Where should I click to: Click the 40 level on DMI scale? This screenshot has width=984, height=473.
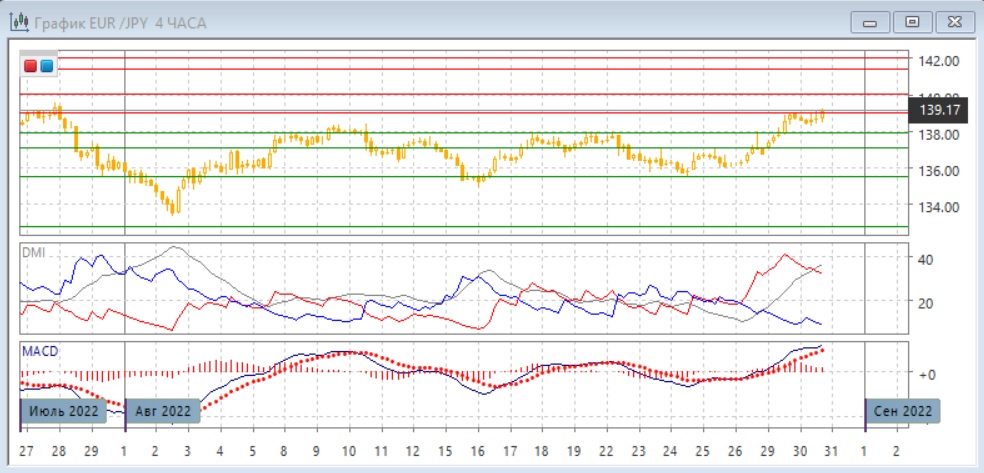pos(926,260)
